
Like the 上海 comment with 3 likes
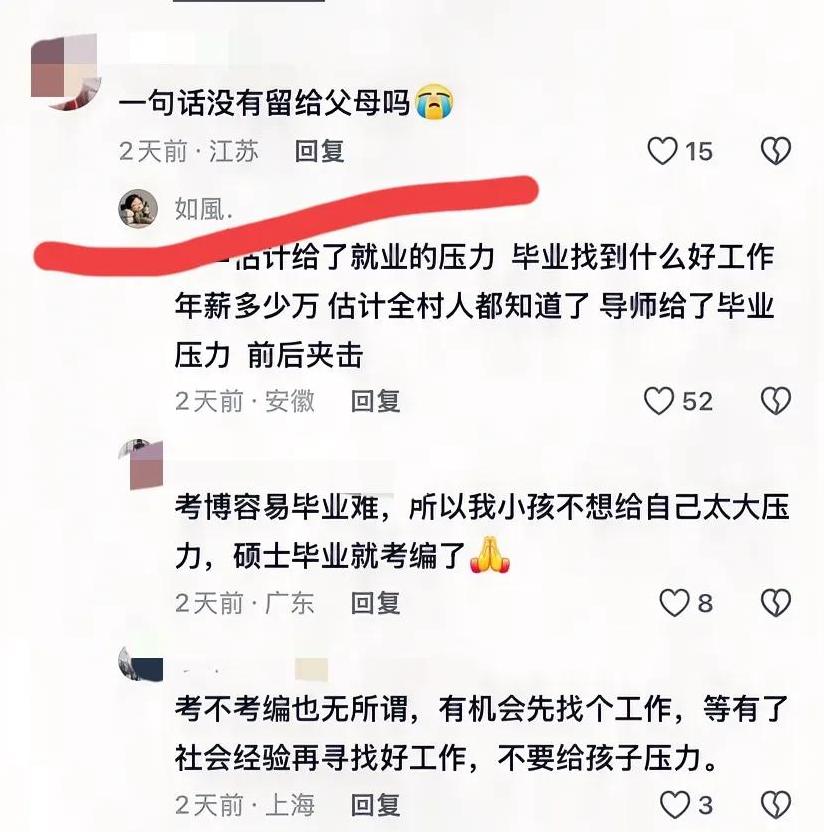pos(674,805)
